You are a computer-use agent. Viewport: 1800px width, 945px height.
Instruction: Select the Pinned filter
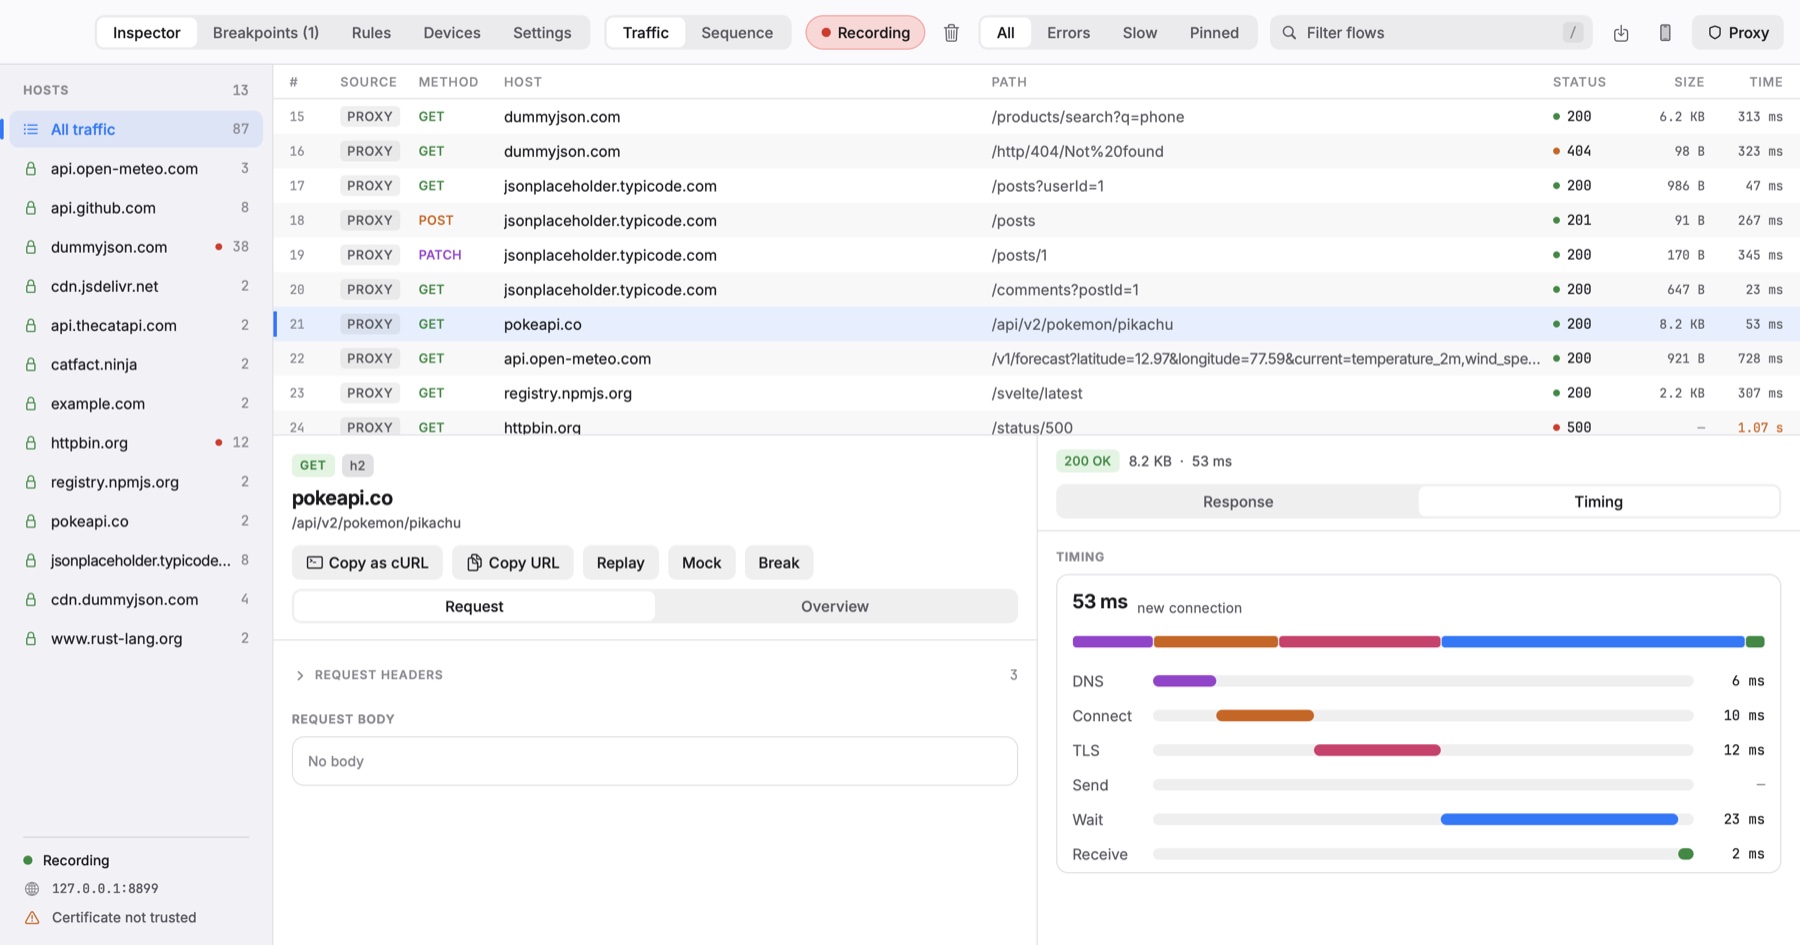[x=1214, y=33]
